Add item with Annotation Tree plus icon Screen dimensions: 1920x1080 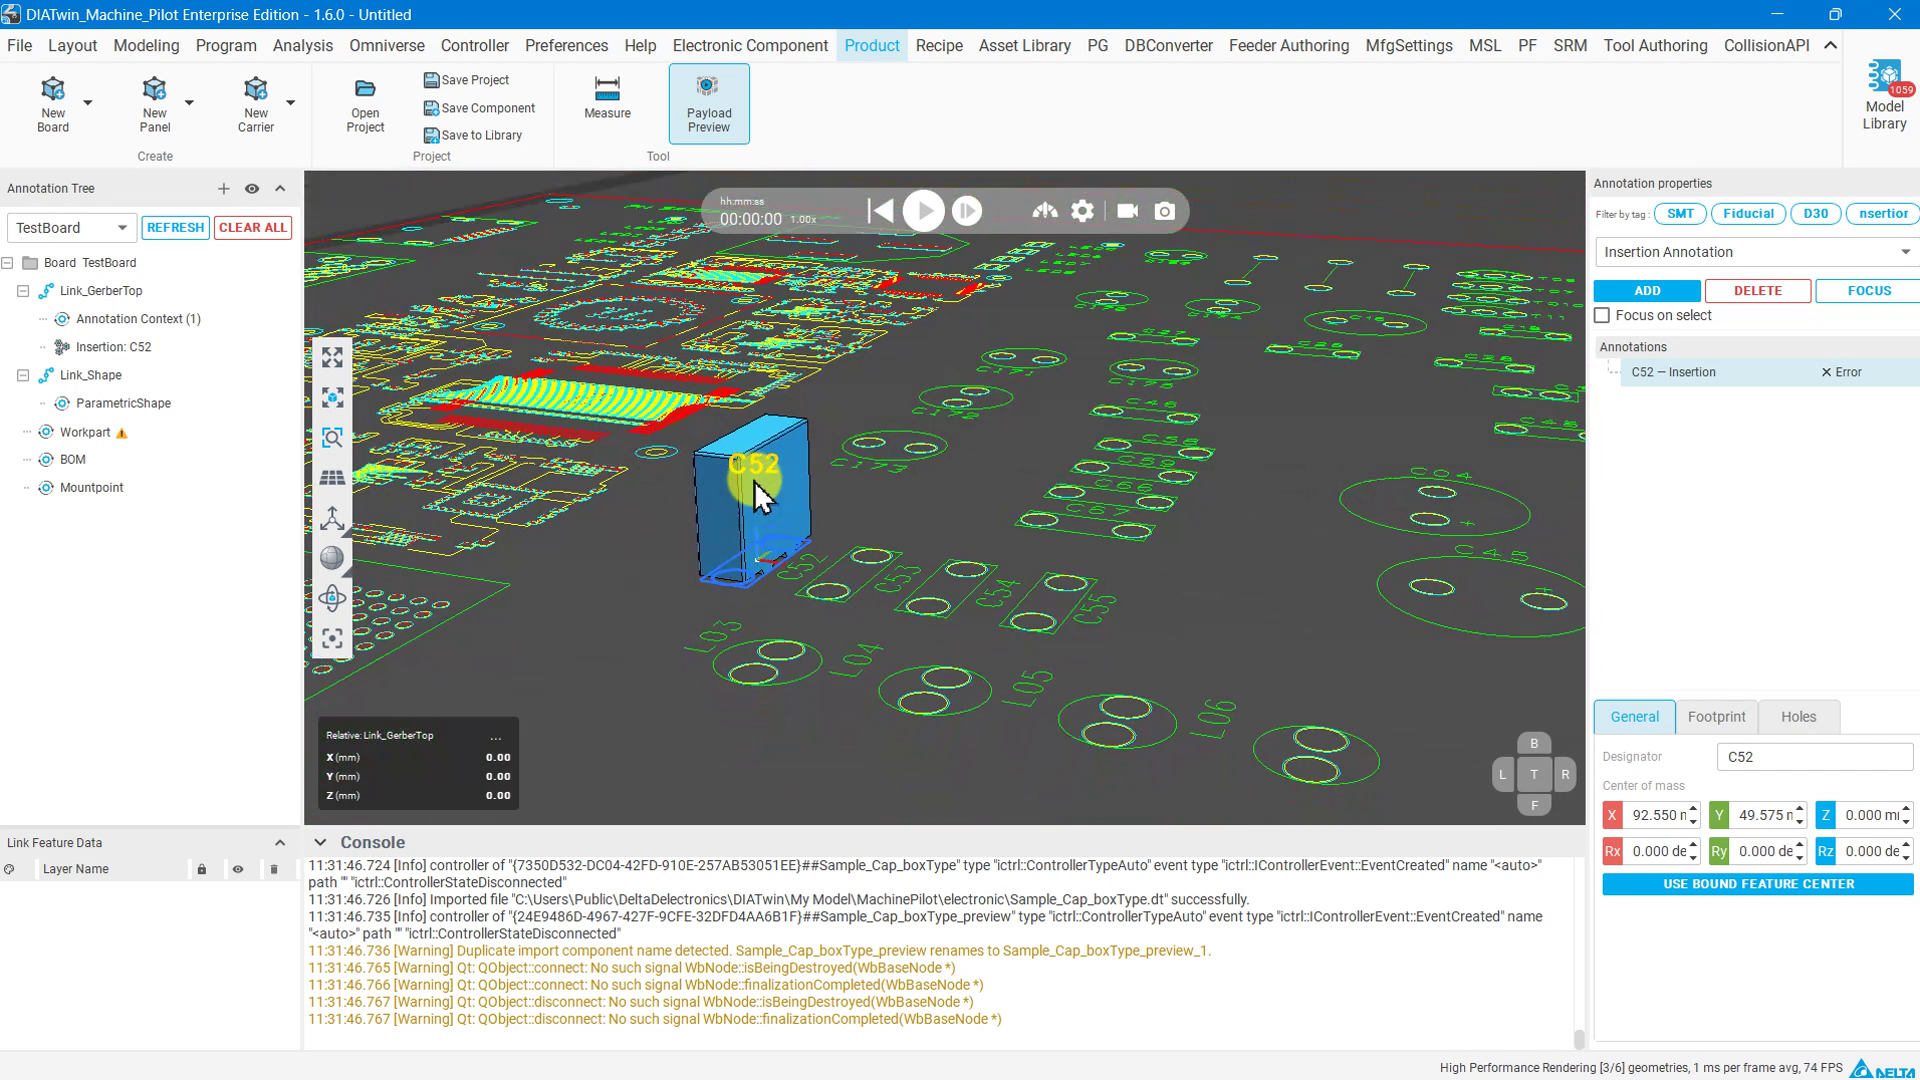(224, 188)
